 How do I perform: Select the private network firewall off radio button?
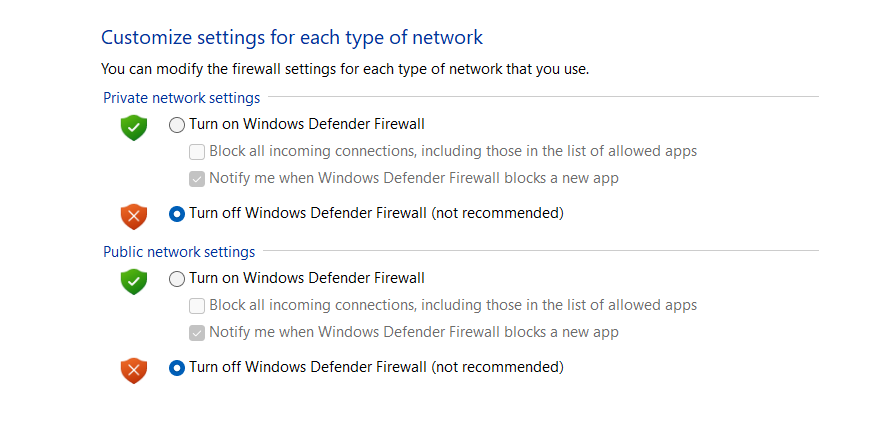[177, 213]
